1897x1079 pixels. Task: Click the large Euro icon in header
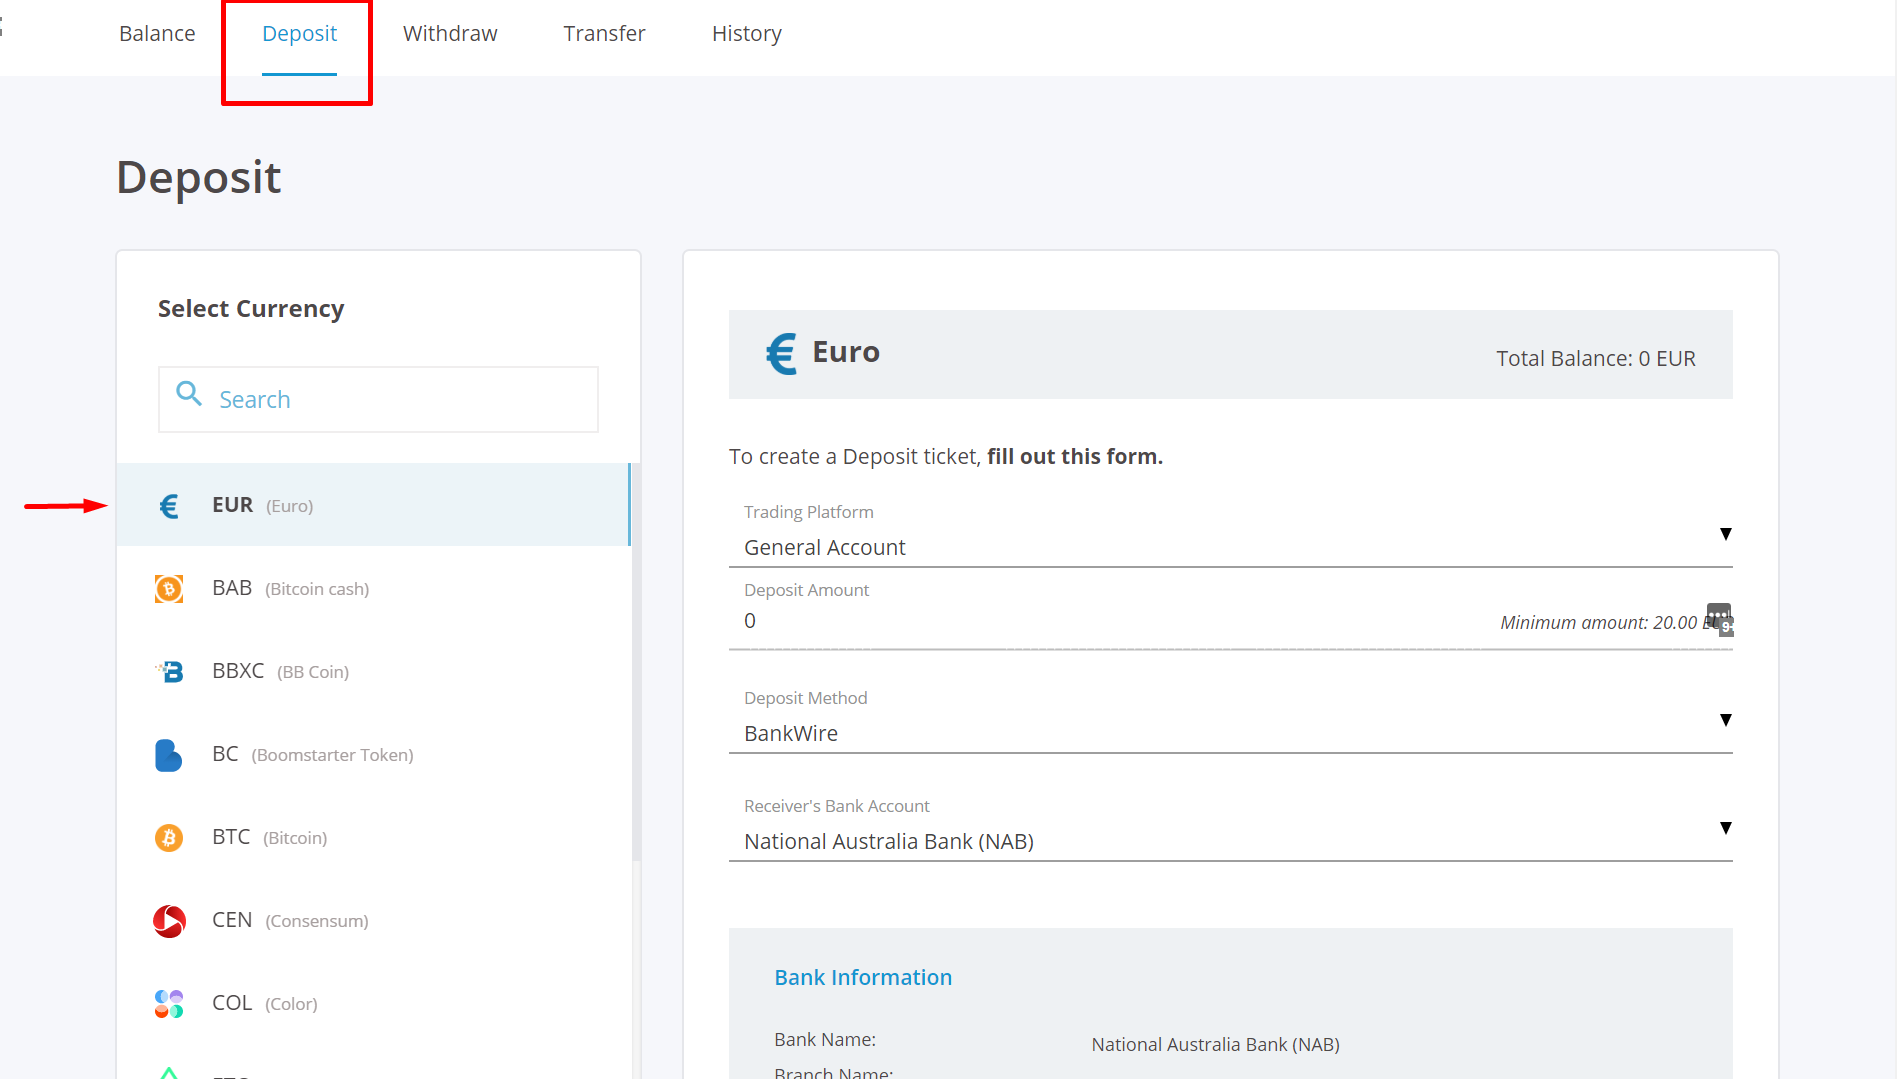(782, 354)
